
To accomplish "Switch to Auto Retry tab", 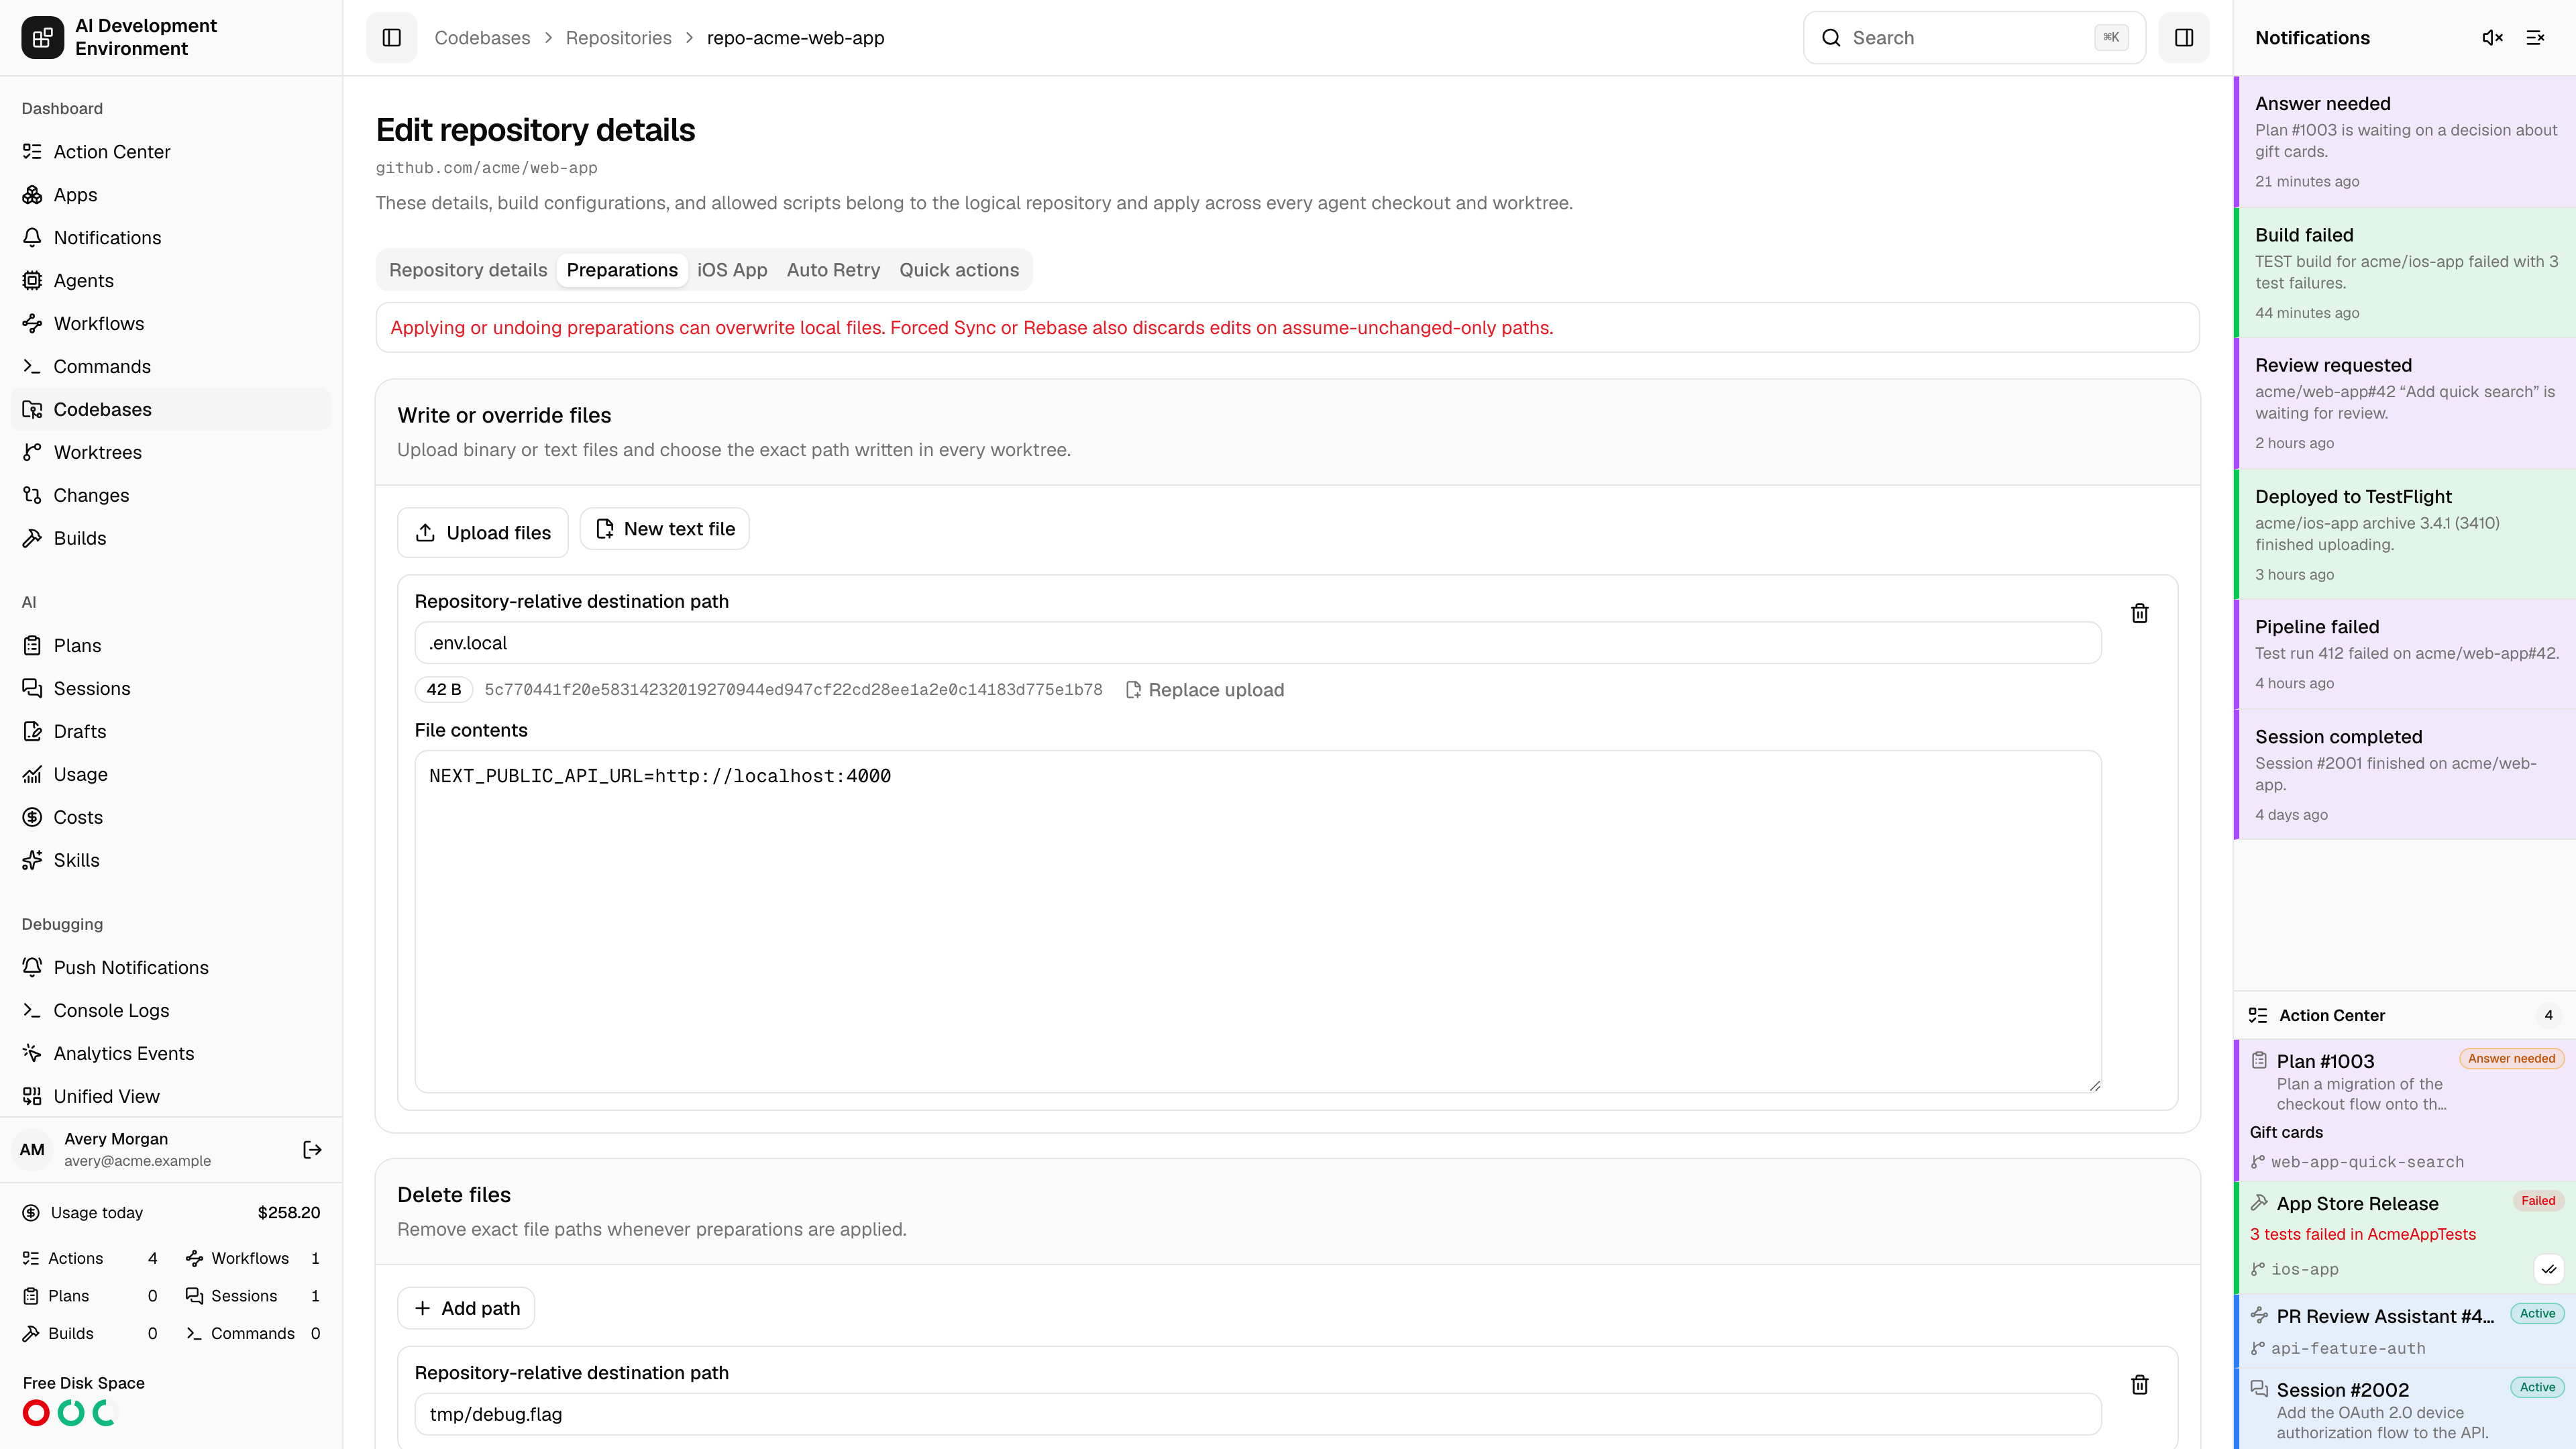I will tap(833, 270).
